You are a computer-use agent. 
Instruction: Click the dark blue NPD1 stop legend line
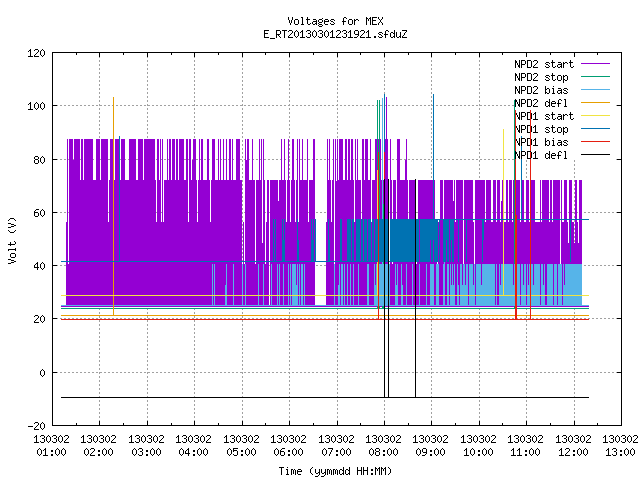(x=595, y=129)
